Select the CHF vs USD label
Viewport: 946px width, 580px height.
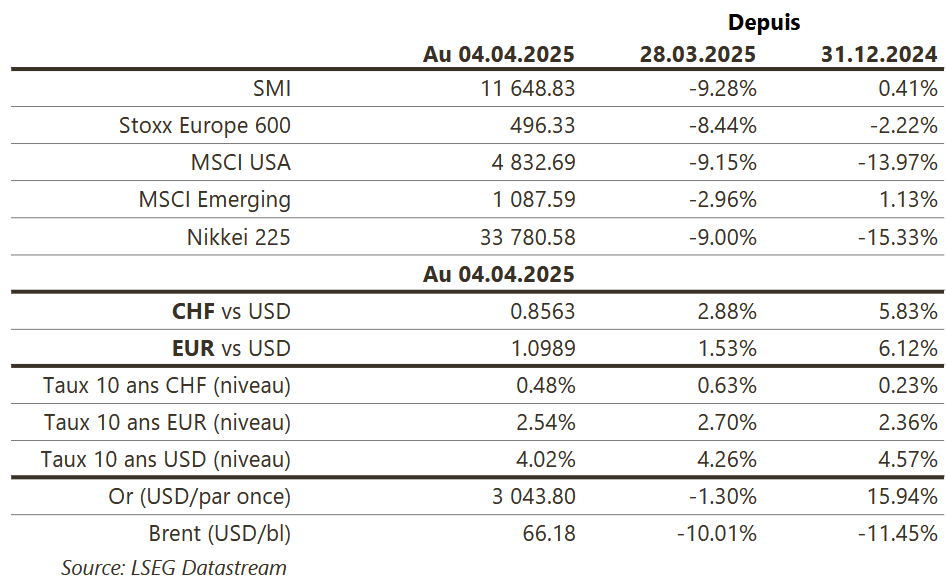click(231, 311)
